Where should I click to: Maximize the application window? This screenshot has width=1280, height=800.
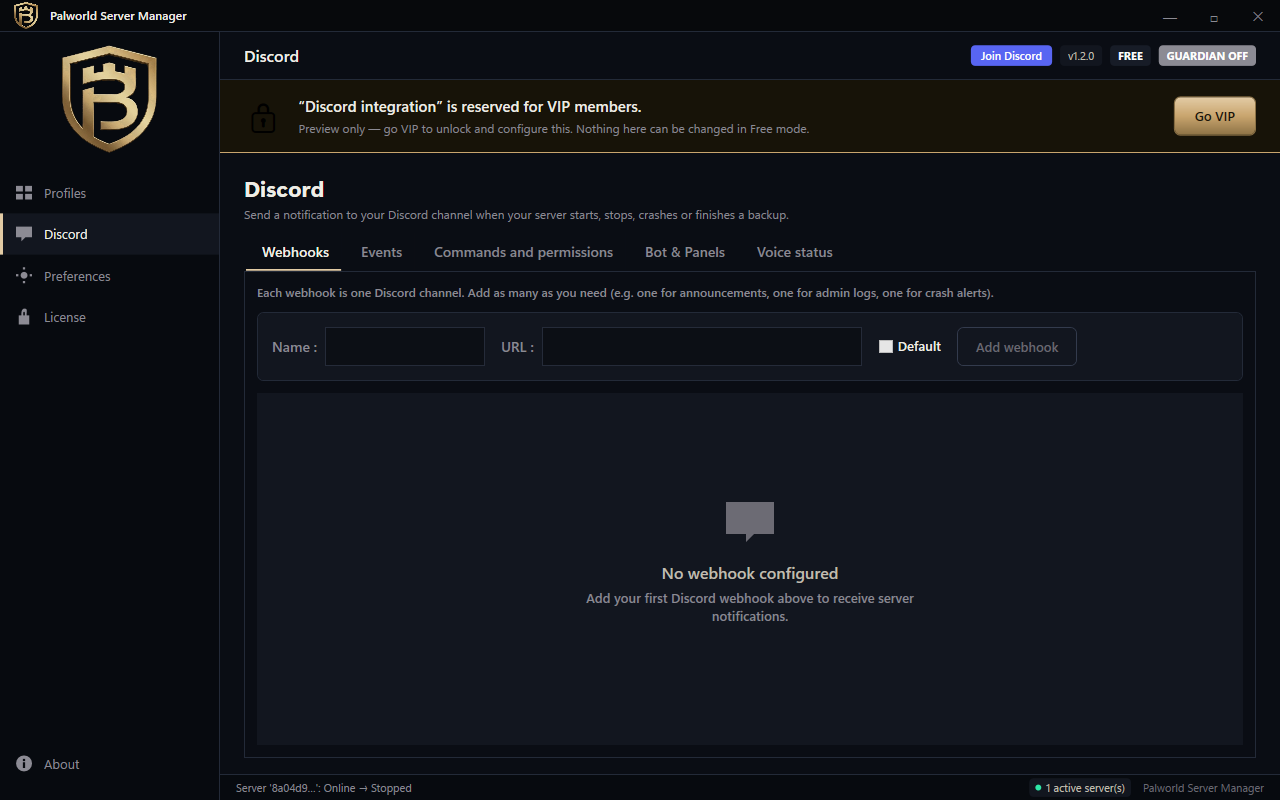1214,17
